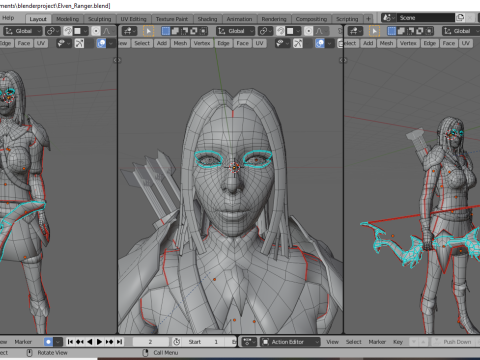Choose invert selection mode in right viewport
Viewport: 480px width, 360px height.
tap(420, 31)
